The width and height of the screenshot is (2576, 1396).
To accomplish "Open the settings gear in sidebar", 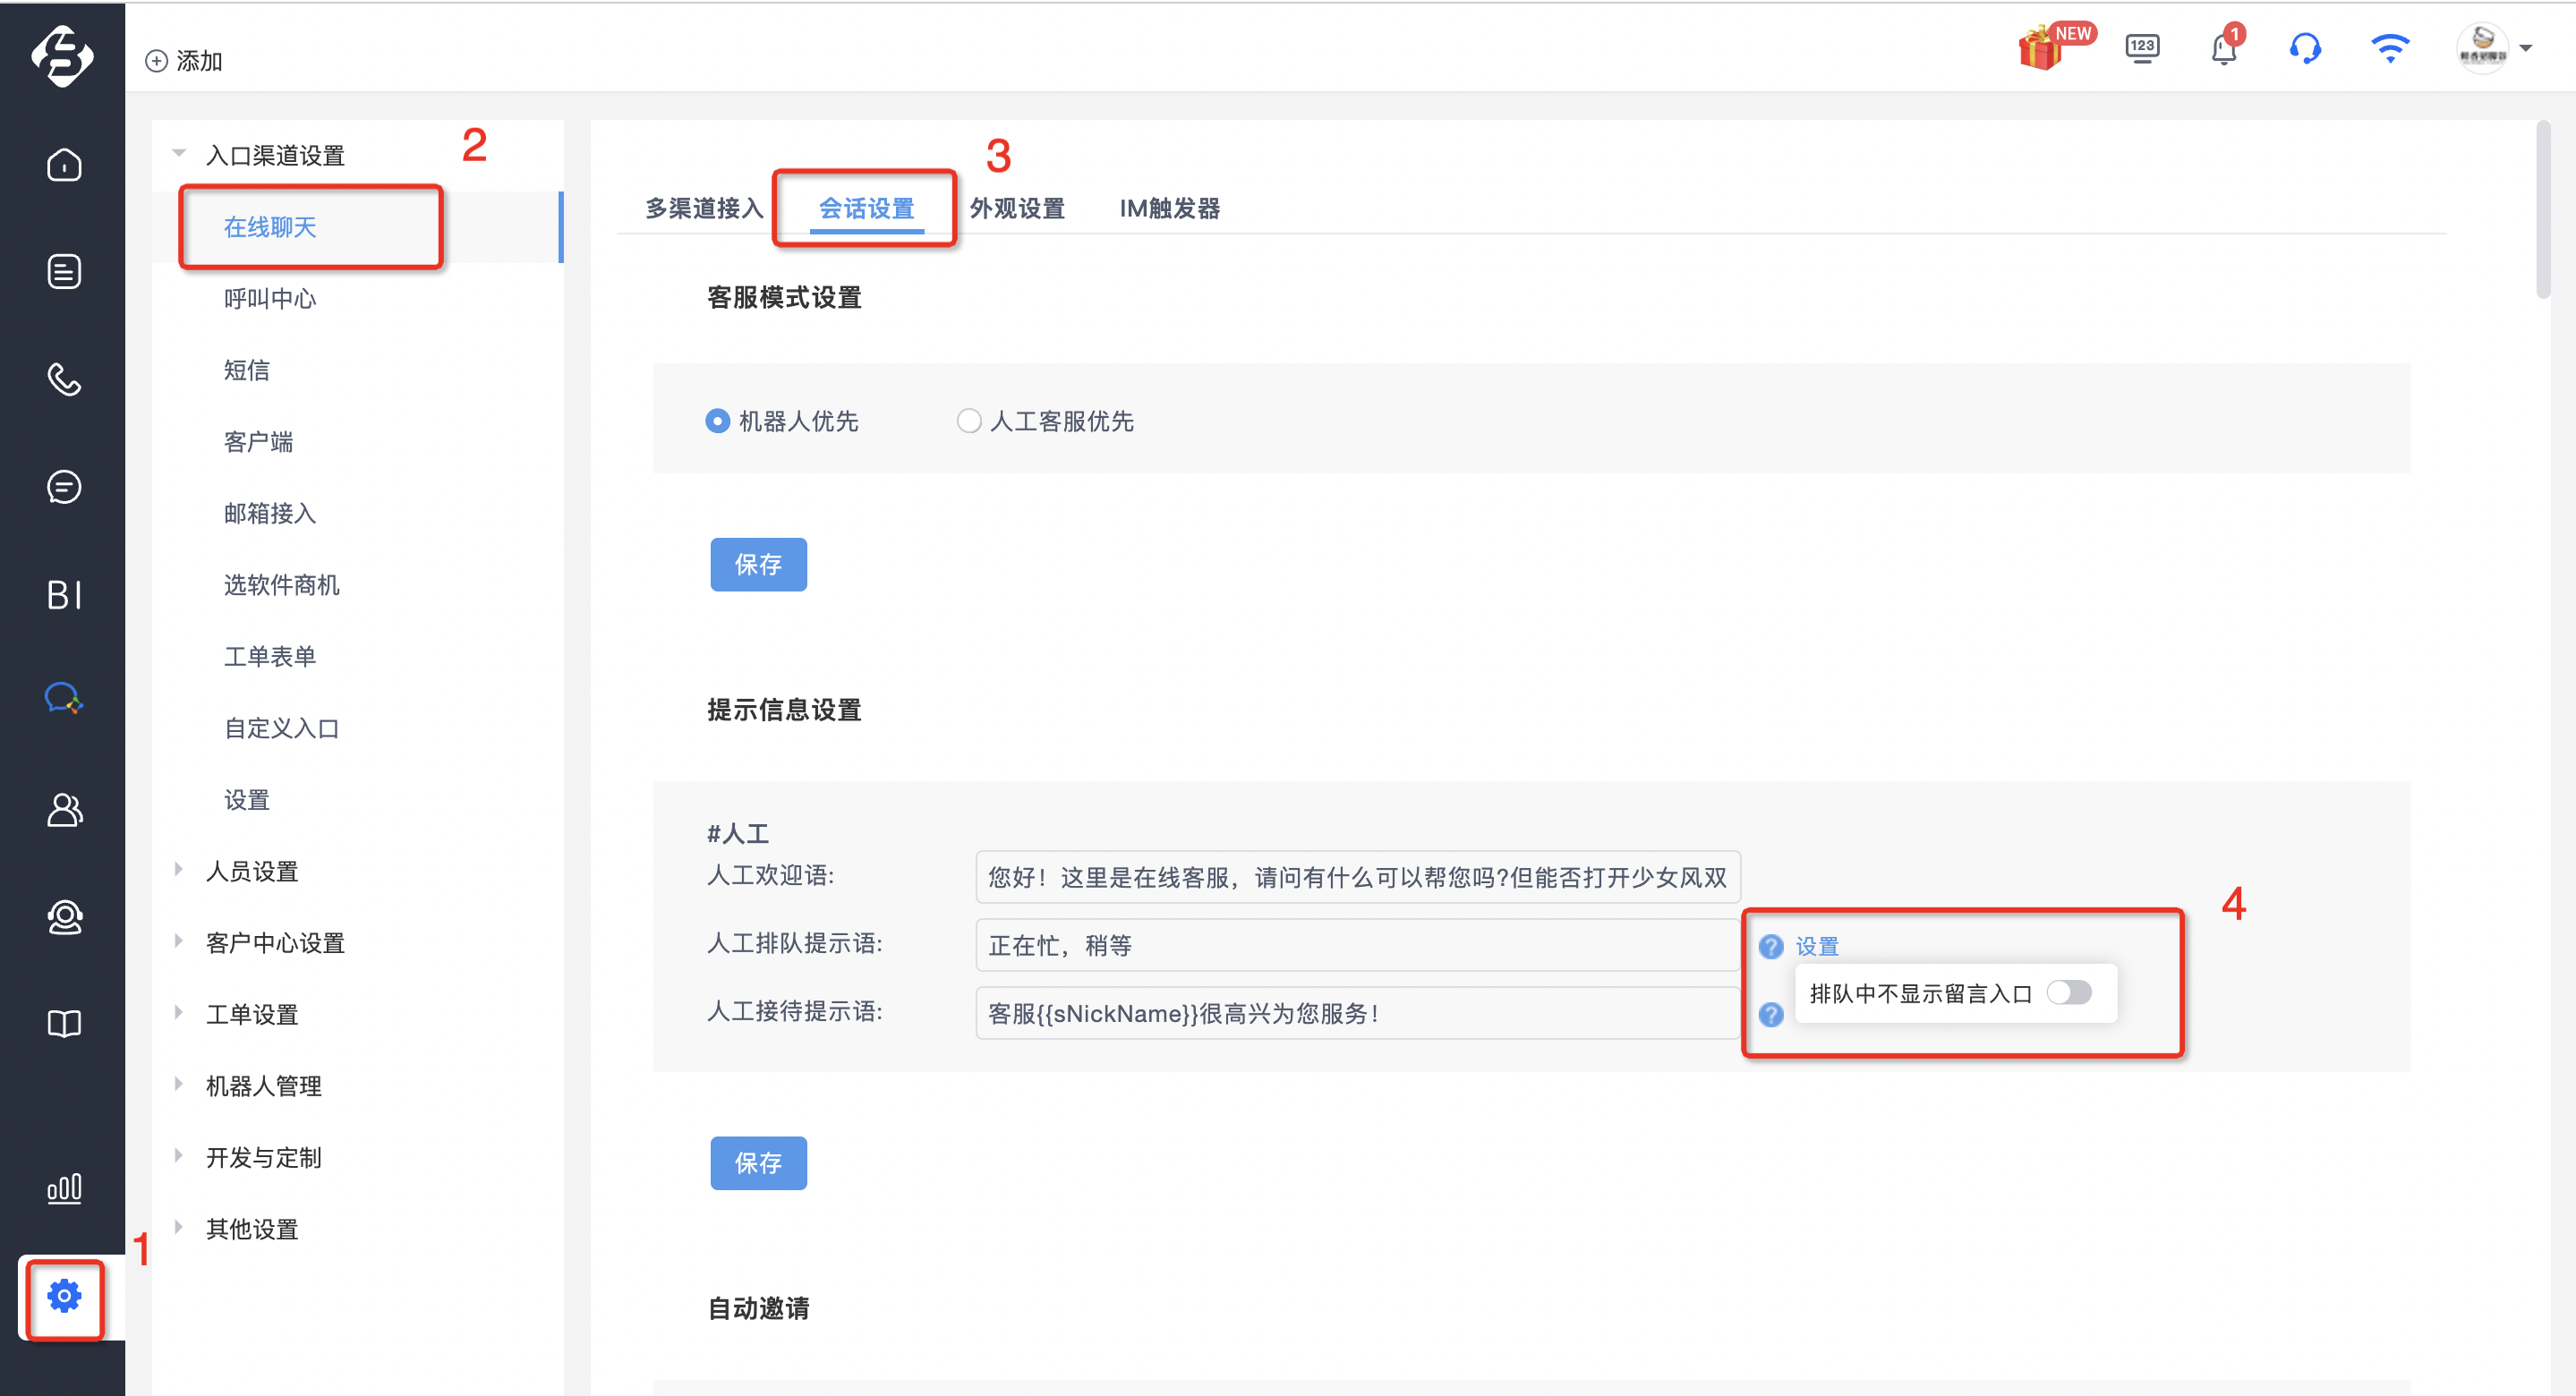I will pyautogui.click(x=64, y=1296).
